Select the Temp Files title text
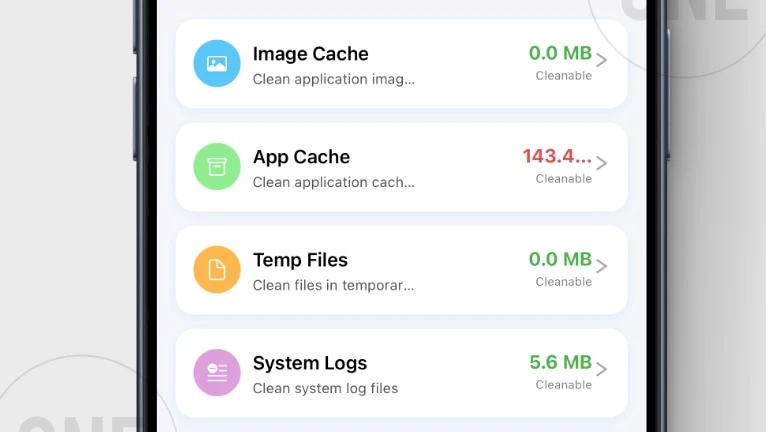 (300, 260)
